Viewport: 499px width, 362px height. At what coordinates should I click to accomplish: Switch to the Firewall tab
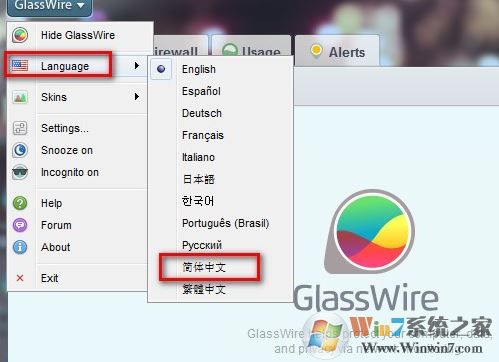pos(180,46)
